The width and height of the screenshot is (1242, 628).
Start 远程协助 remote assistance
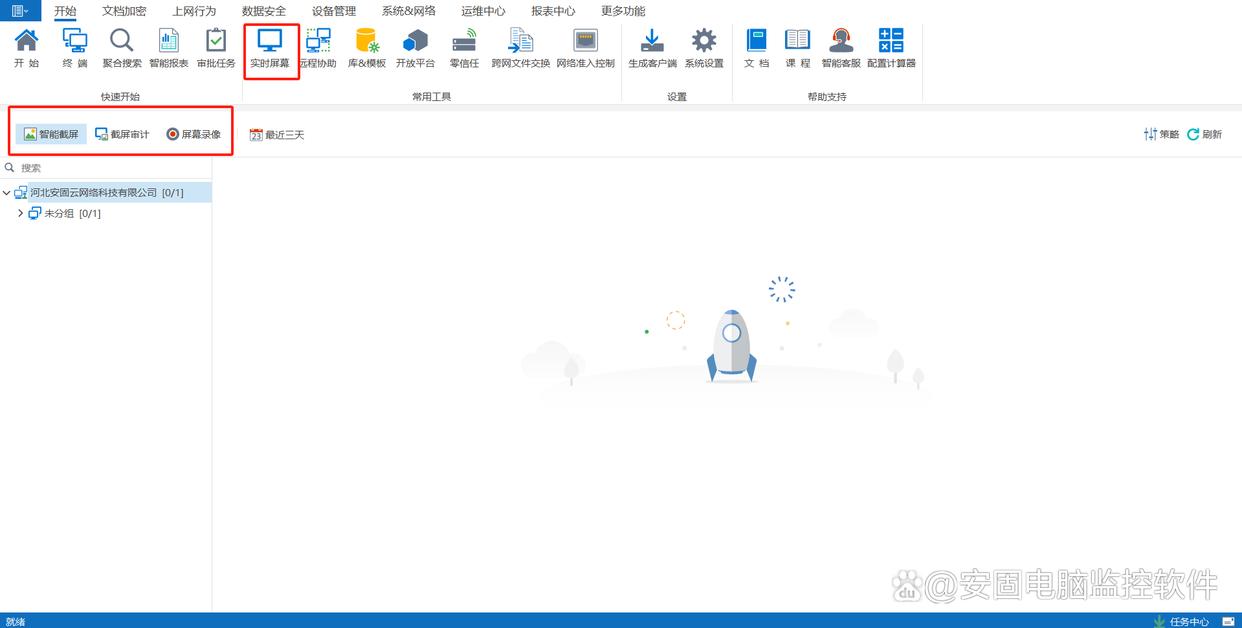318,48
